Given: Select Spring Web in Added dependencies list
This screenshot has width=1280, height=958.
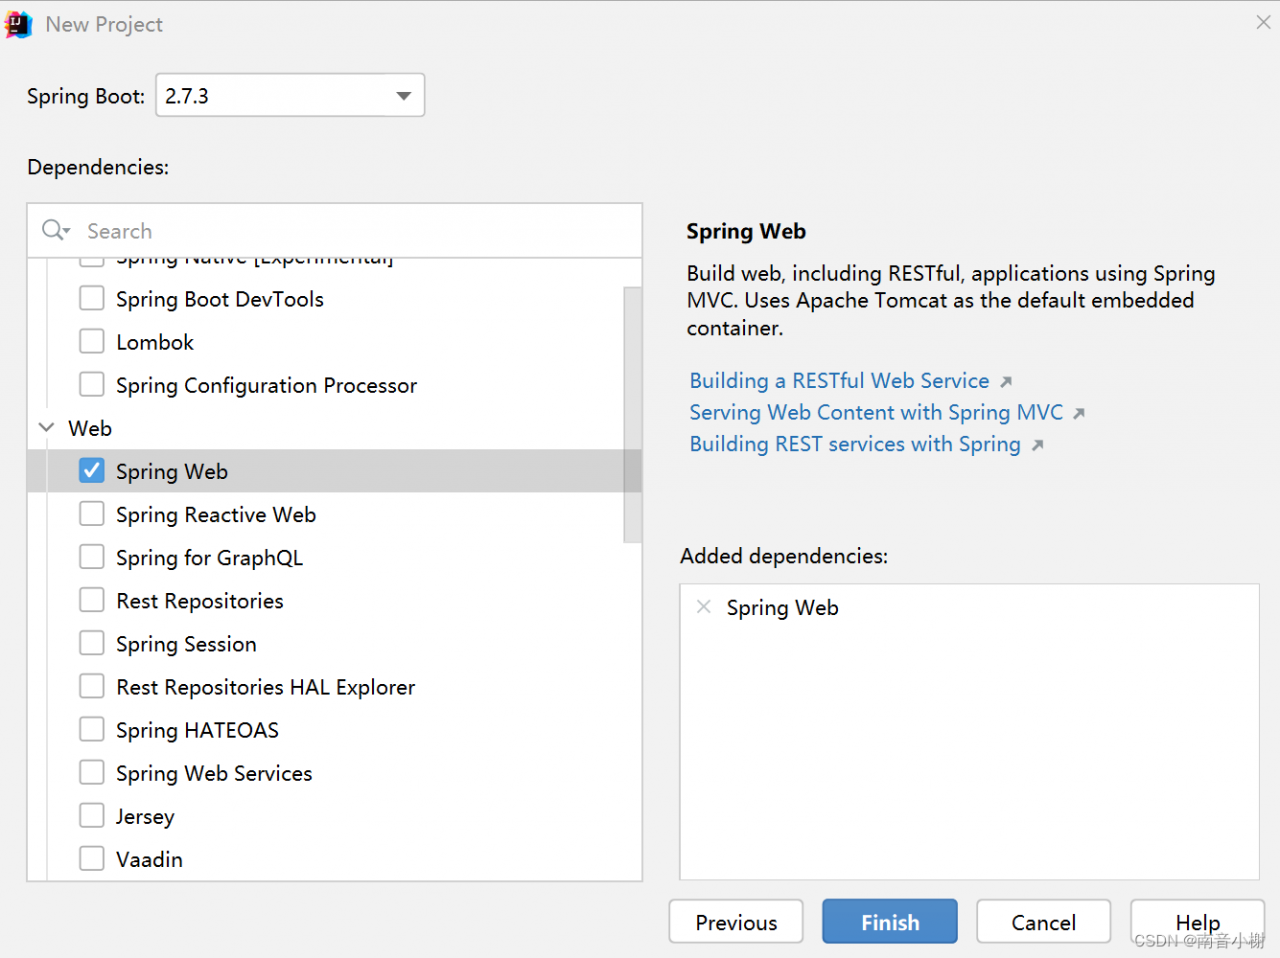Looking at the screenshot, I should pos(782,608).
